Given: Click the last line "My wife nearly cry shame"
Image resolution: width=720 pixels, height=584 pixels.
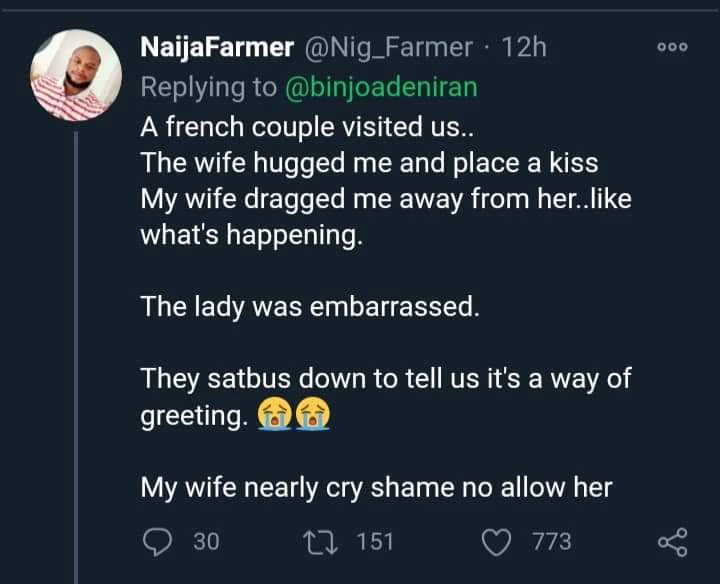Looking at the screenshot, I should (375, 488).
